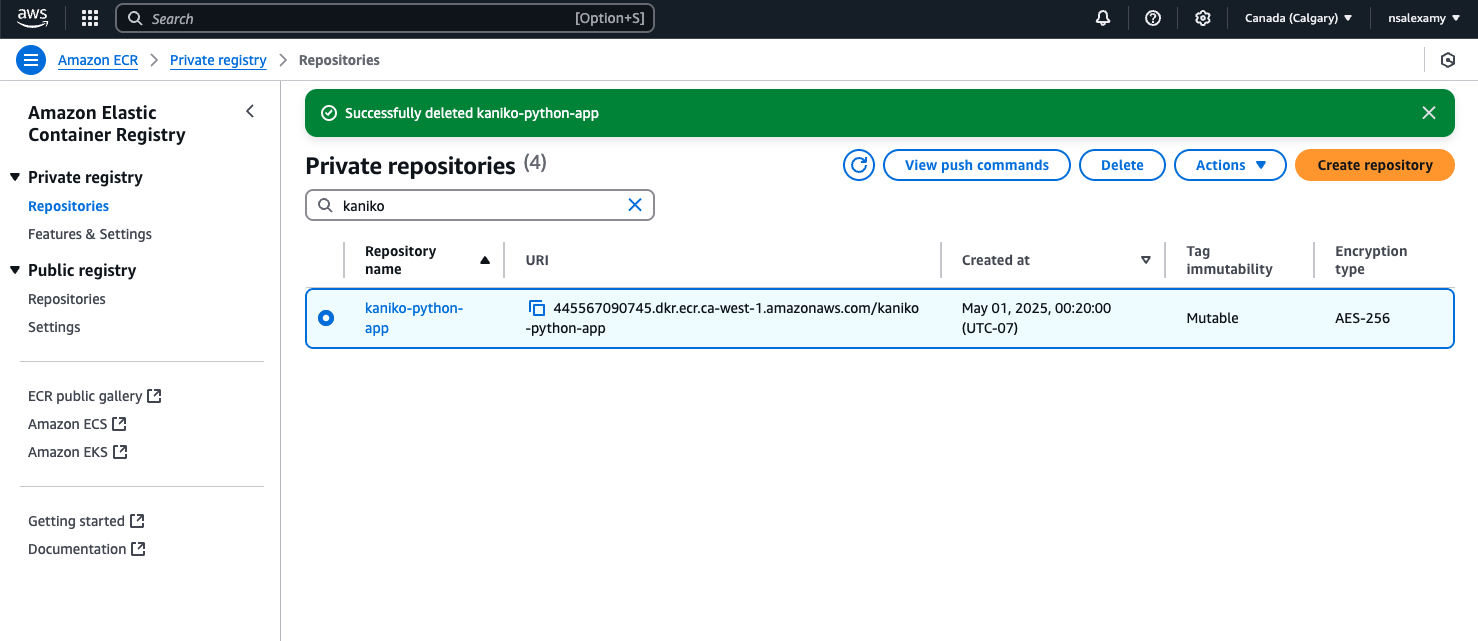Click the Delete button

tap(1122, 165)
